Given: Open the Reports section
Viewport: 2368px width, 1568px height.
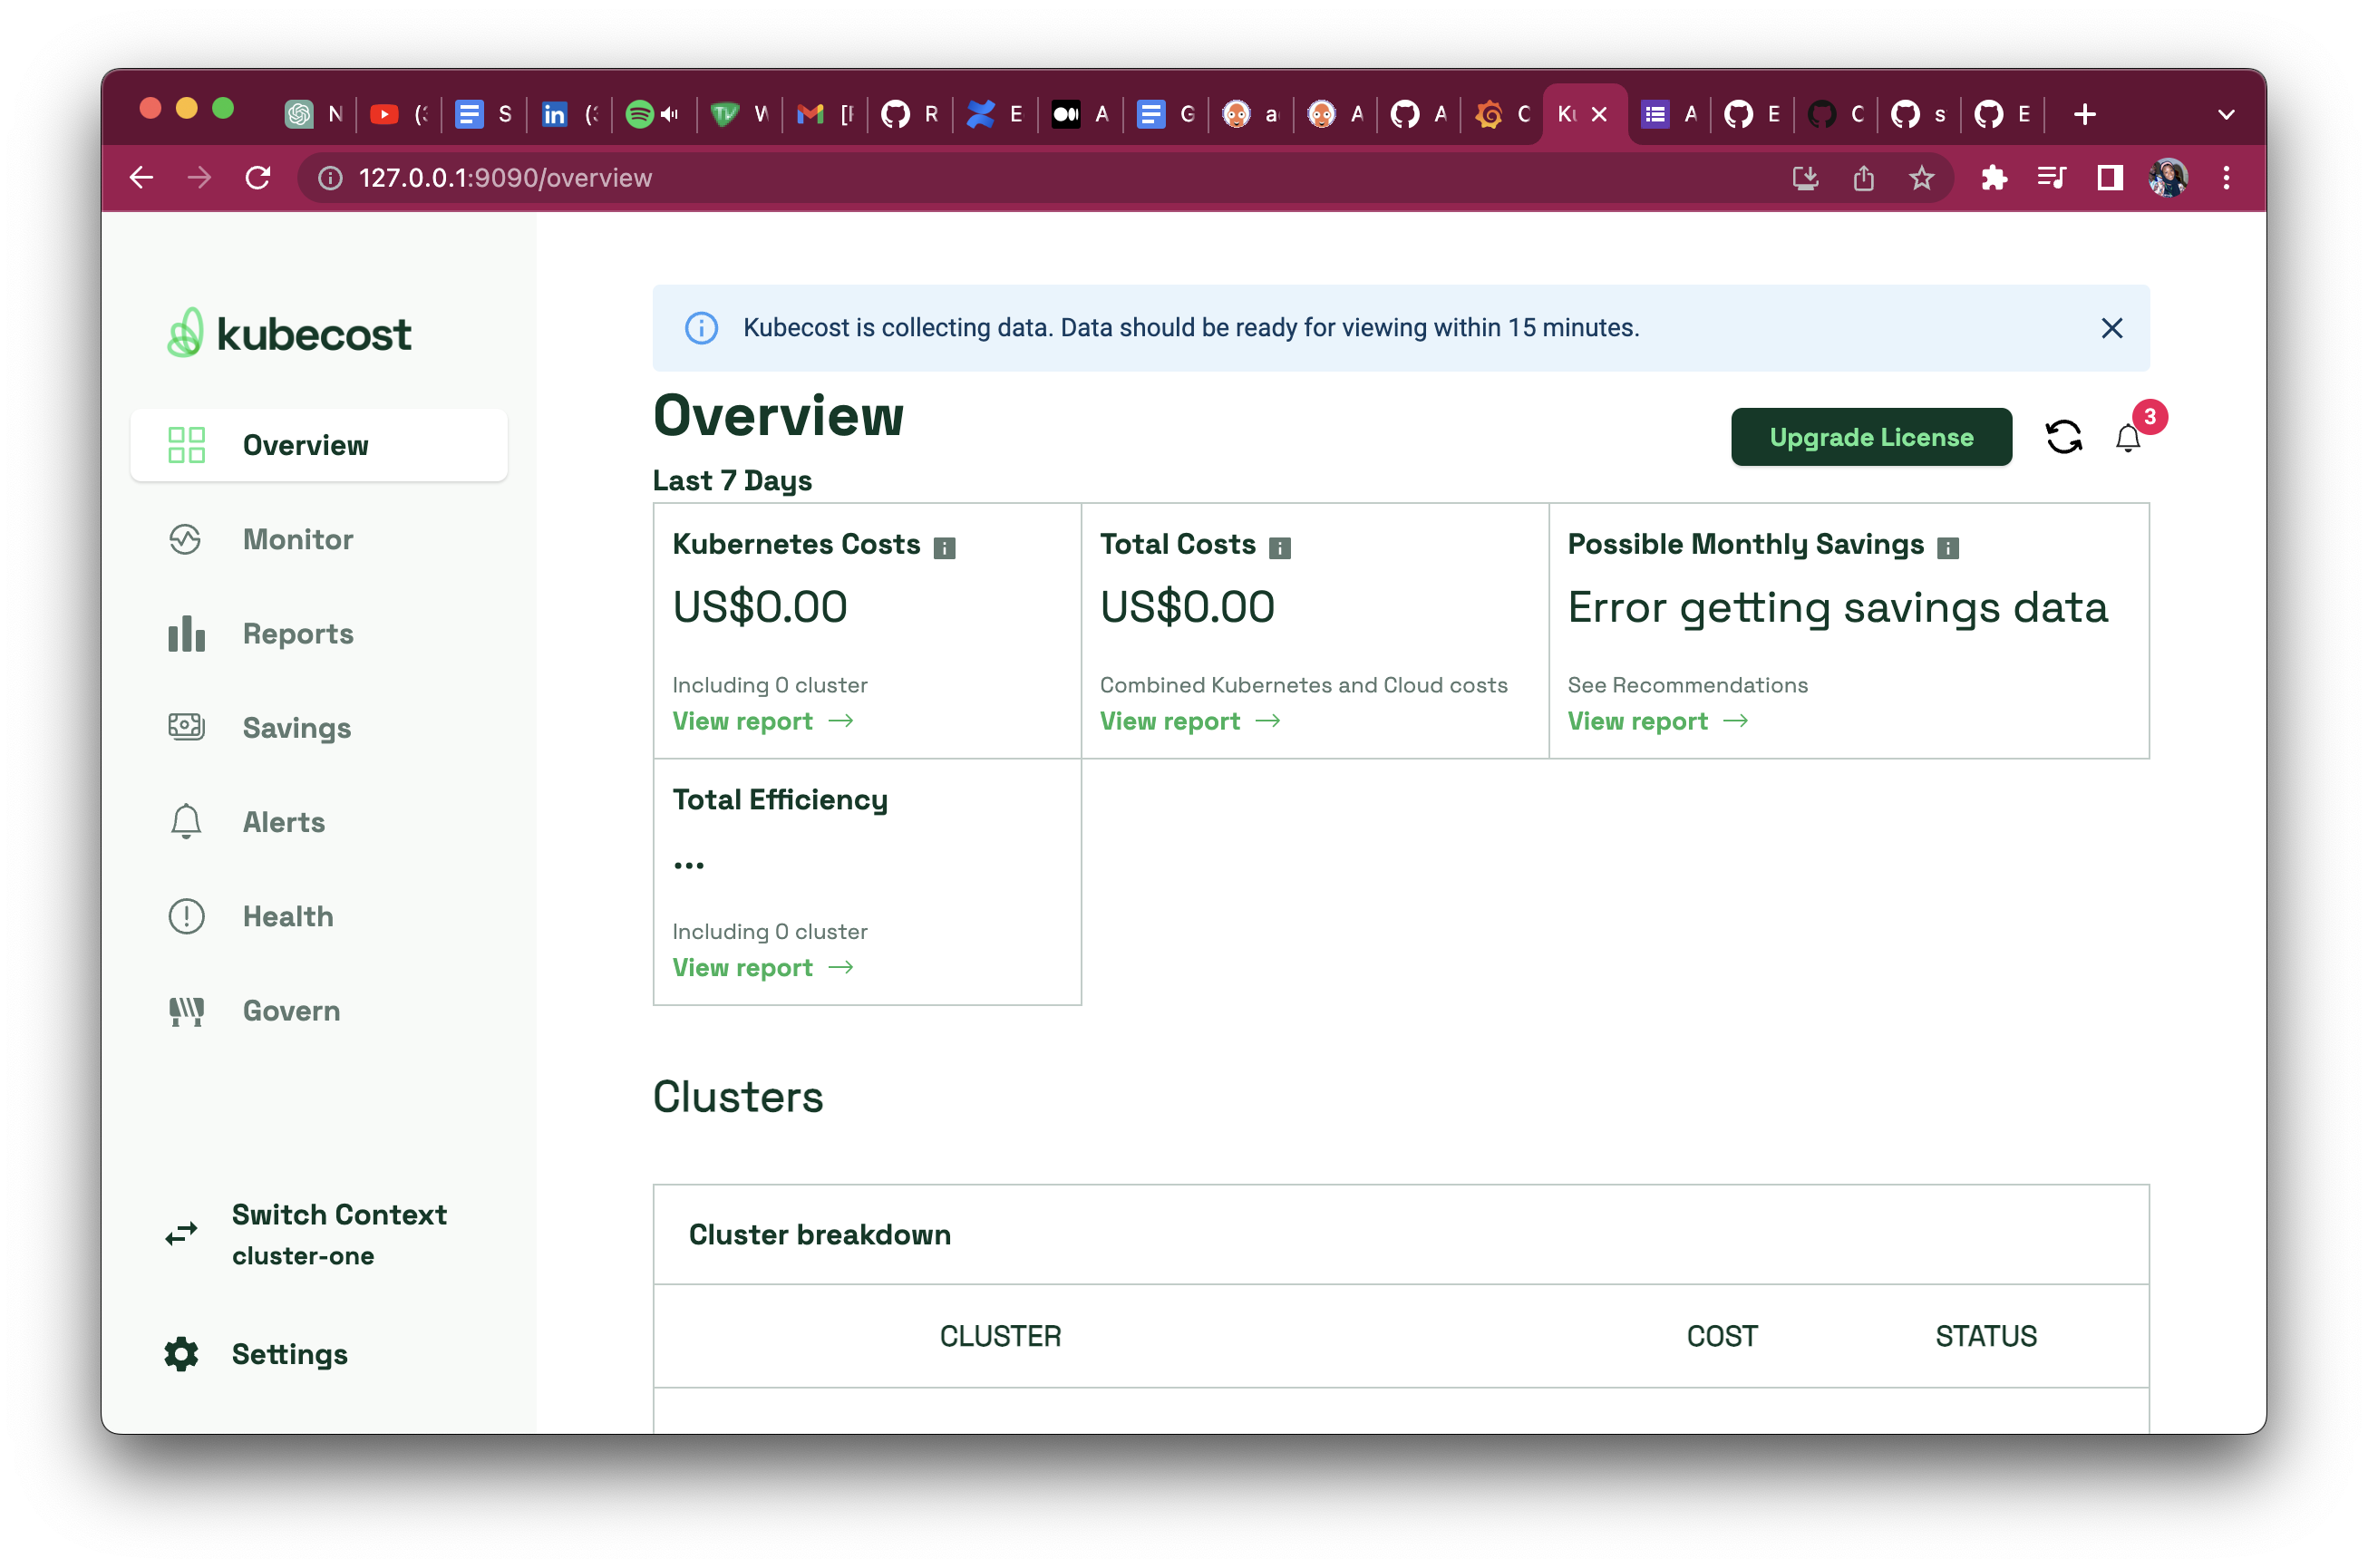Looking at the screenshot, I should point(298,633).
